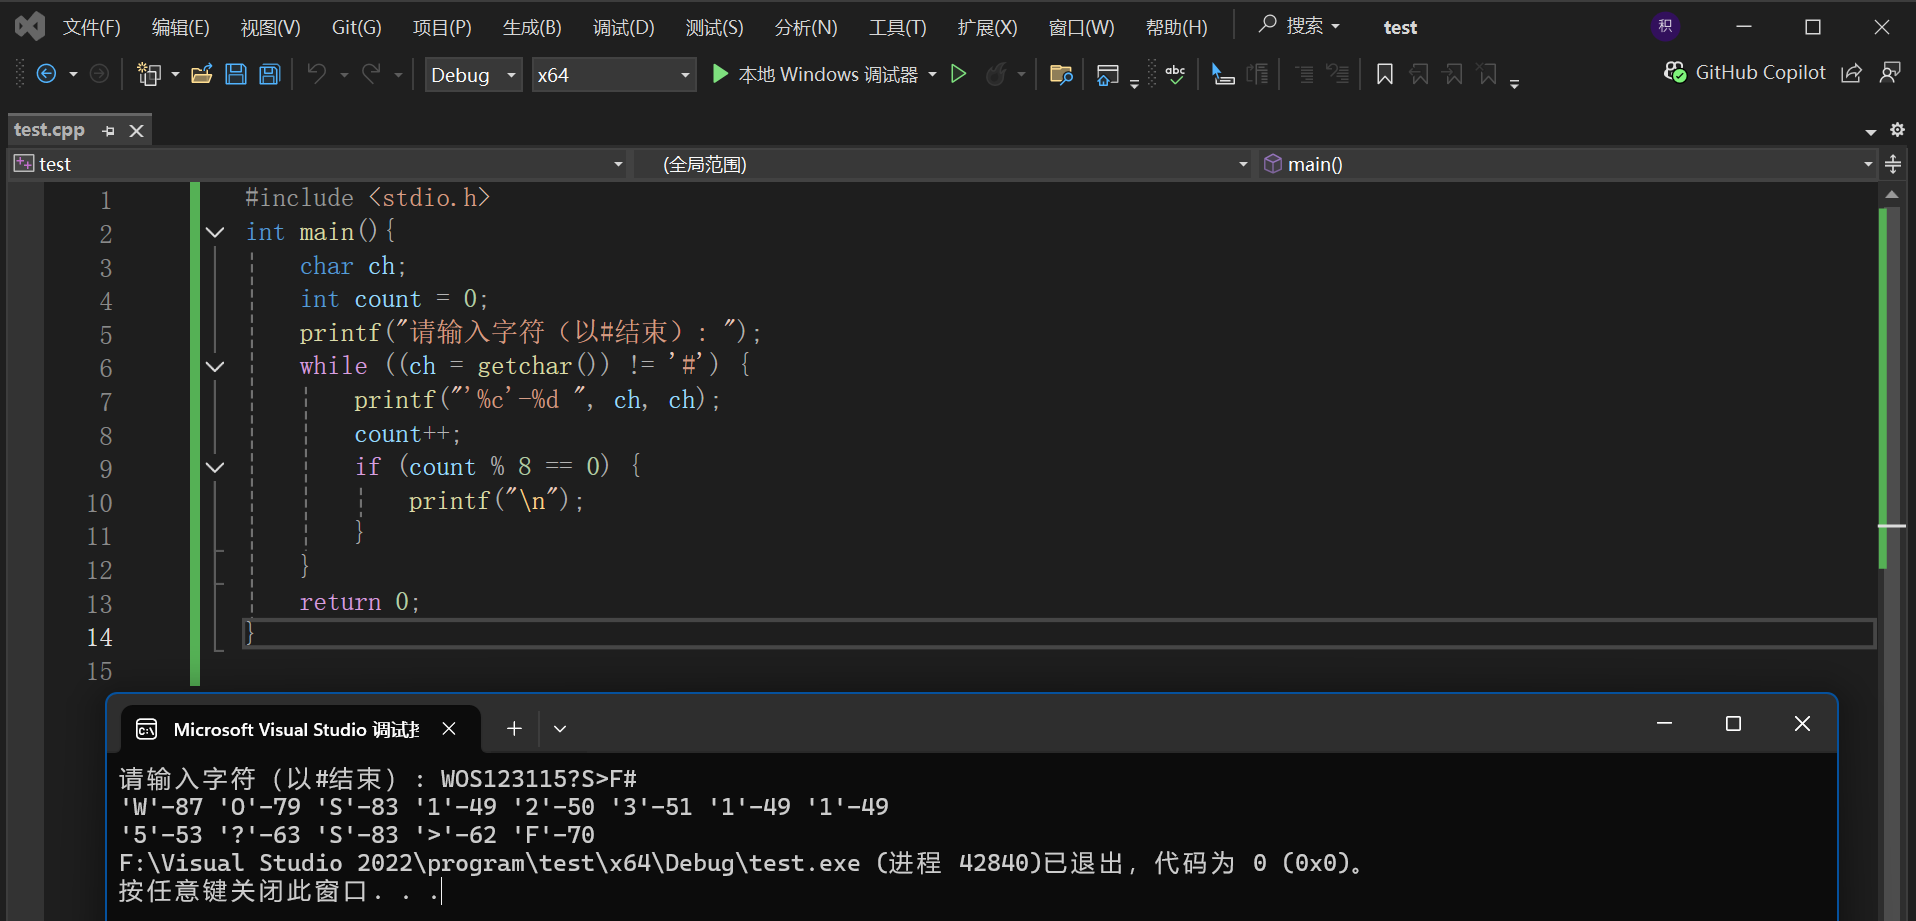Viewport: 1916px width, 921px height.
Task: Collapse the main function code block
Action: 215,232
